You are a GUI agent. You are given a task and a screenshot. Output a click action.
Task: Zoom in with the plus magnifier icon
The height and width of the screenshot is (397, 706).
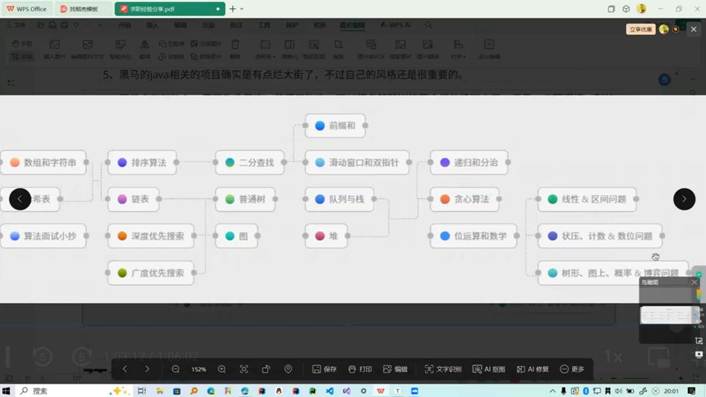click(x=222, y=369)
